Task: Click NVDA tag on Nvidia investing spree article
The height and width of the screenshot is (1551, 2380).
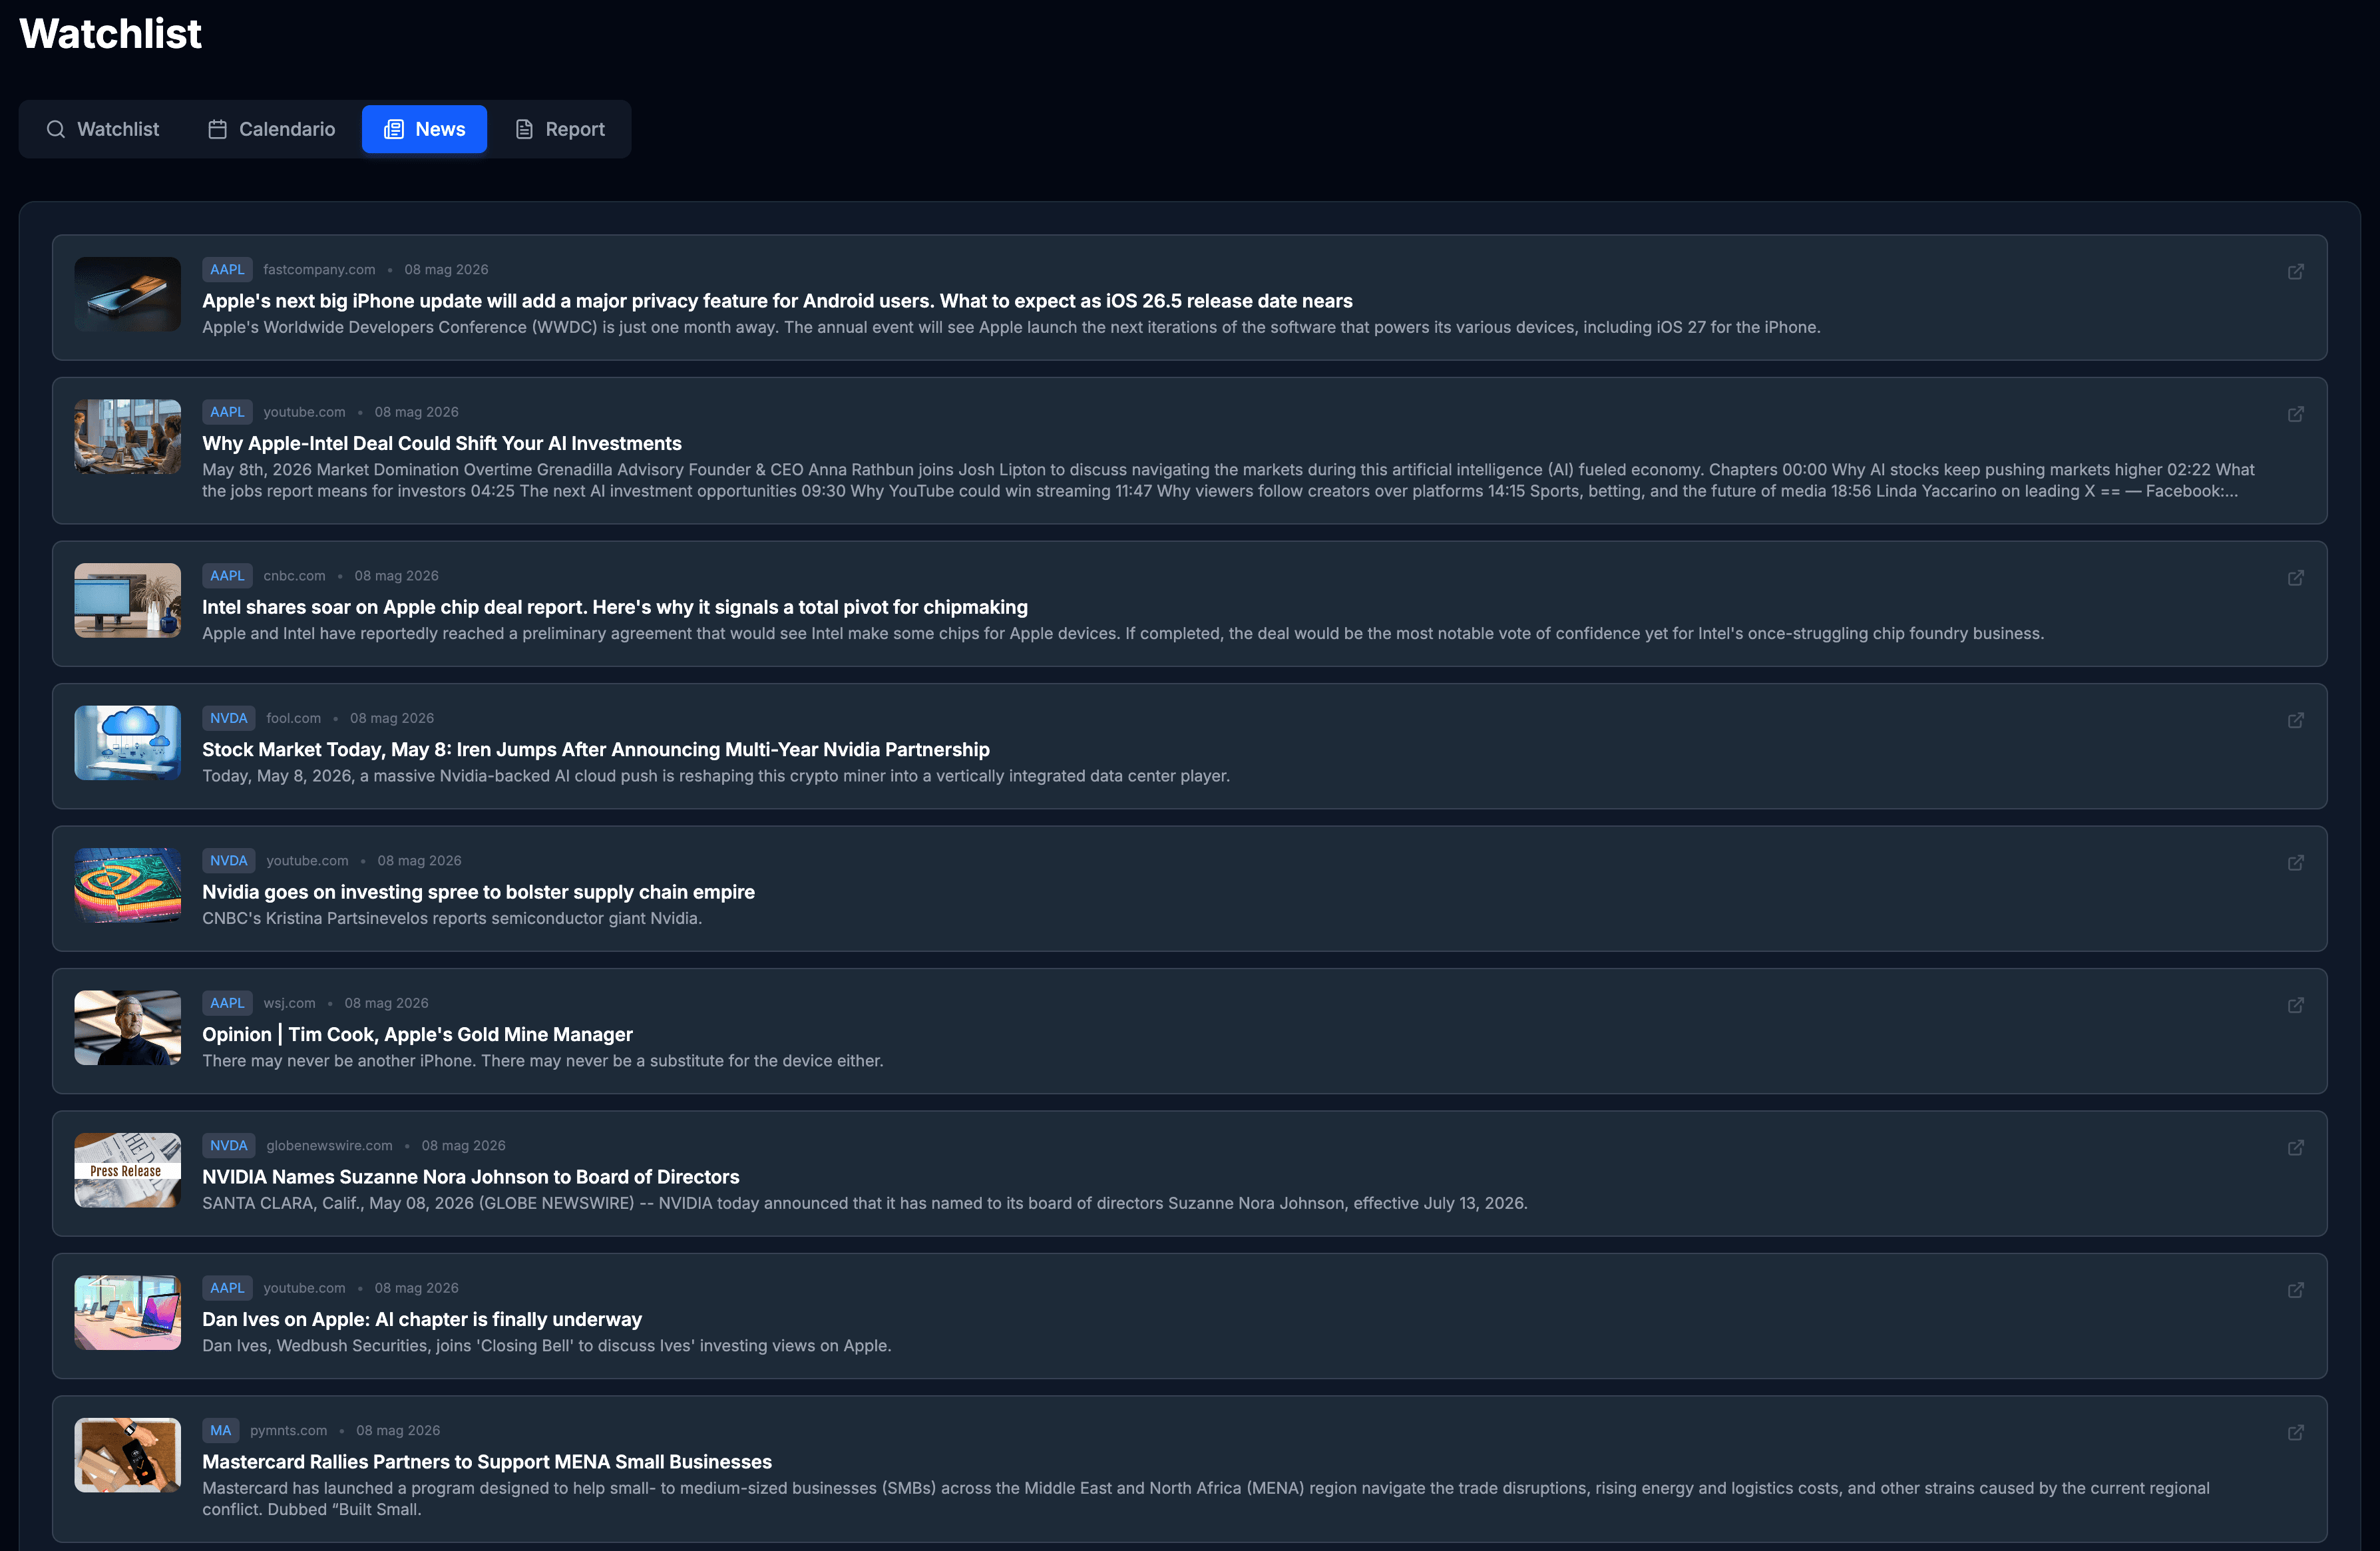Action: (228, 861)
